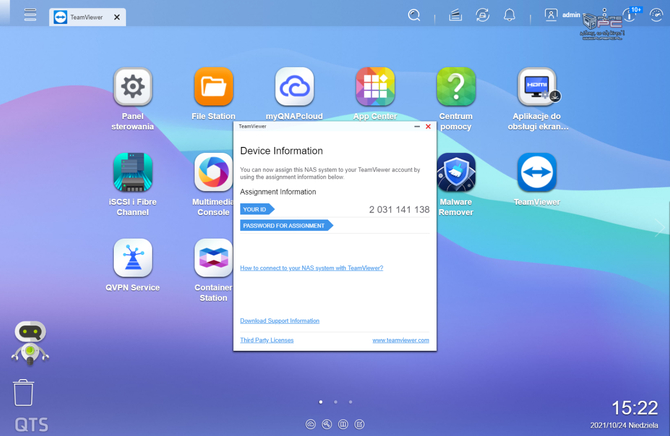Viewport: 670px width, 436px height.
Task: Open the recycle bin
Action: [23, 392]
